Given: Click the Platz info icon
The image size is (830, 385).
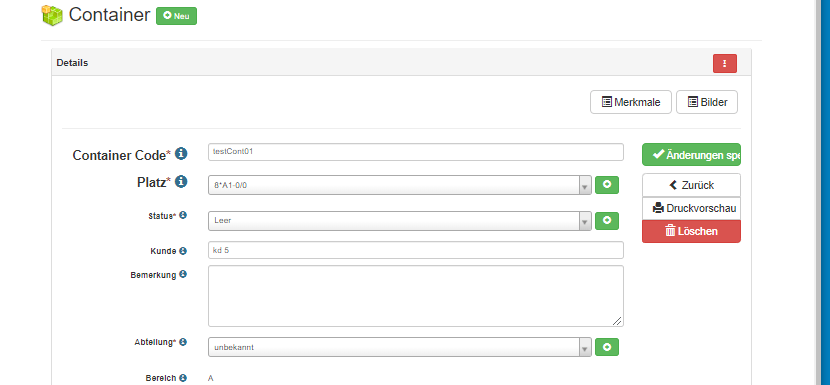Looking at the screenshot, I should (x=181, y=182).
